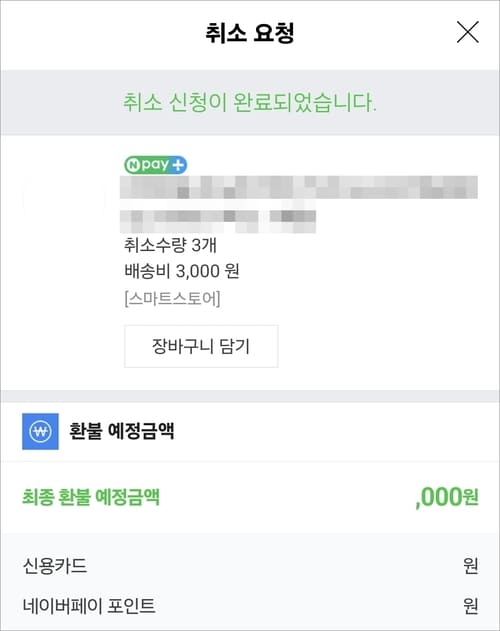Click the green 취소 신청이 완료되었습니다 banner
Screen dimensions: 500x631
[x=250, y=103]
